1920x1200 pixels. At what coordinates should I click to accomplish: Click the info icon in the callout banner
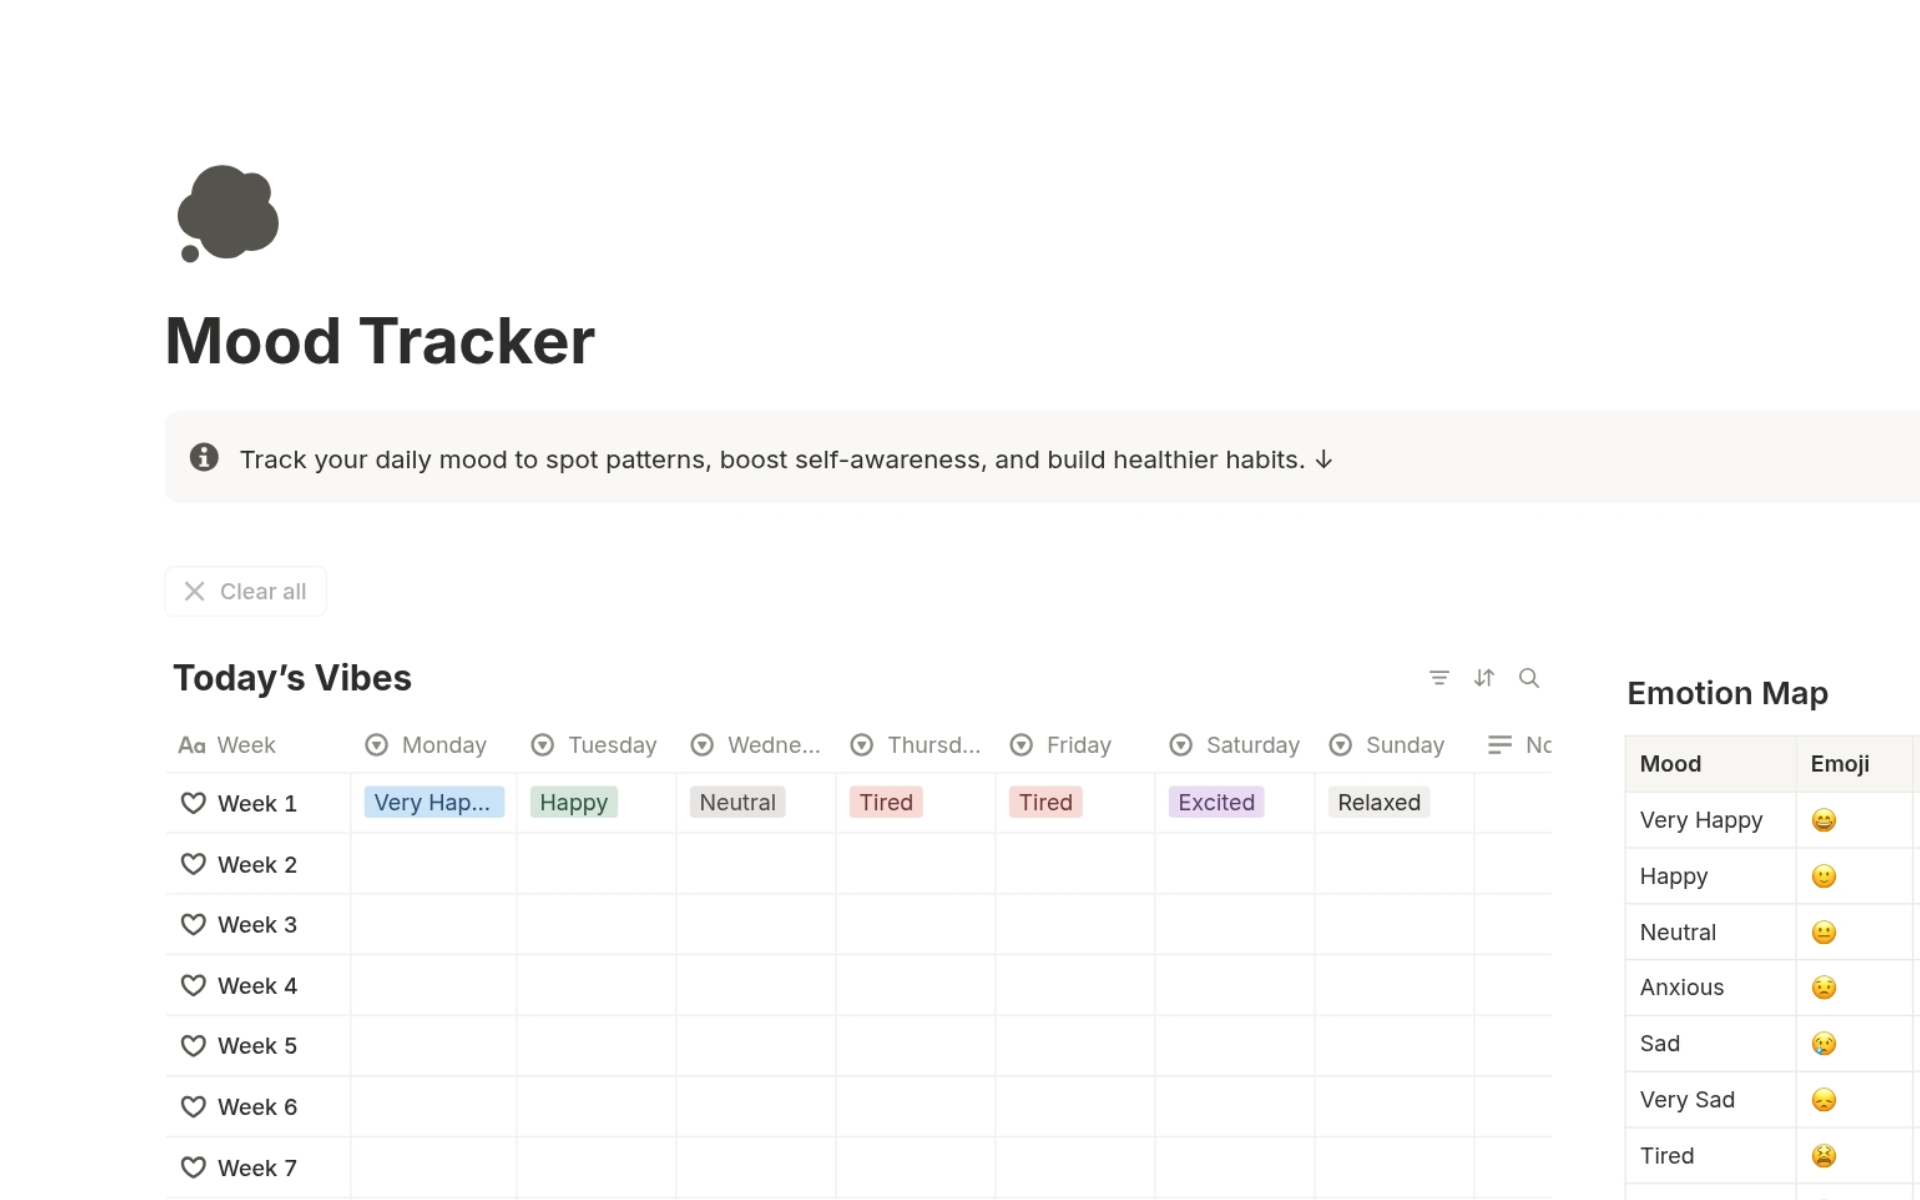pyautogui.click(x=203, y=457)
